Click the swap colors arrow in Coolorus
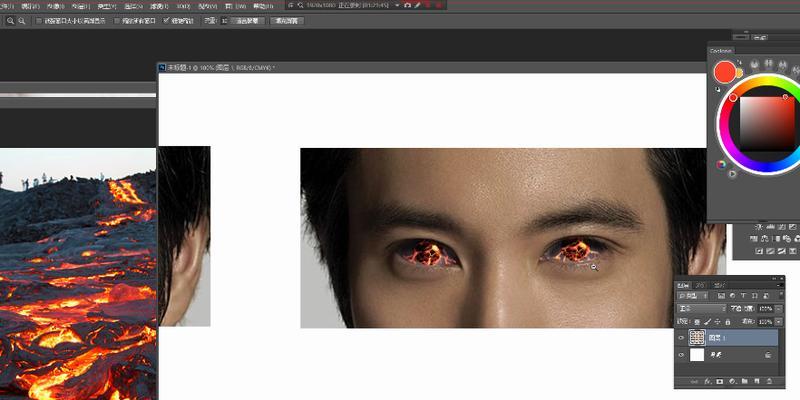The image size is (800, 400). (x=739, y=62)
